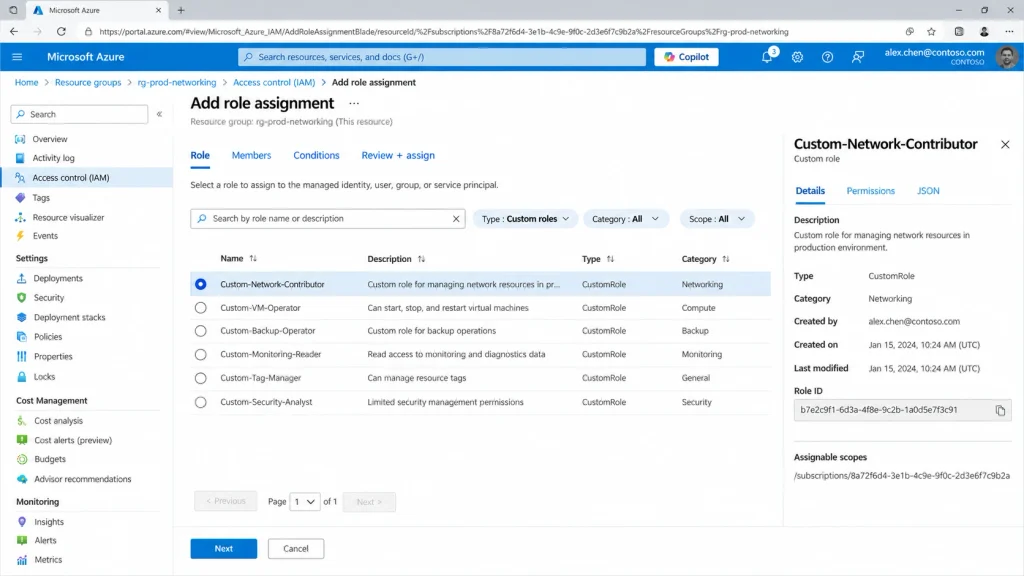
Task: Open Events in resource menu
Action: pos(45,236)
